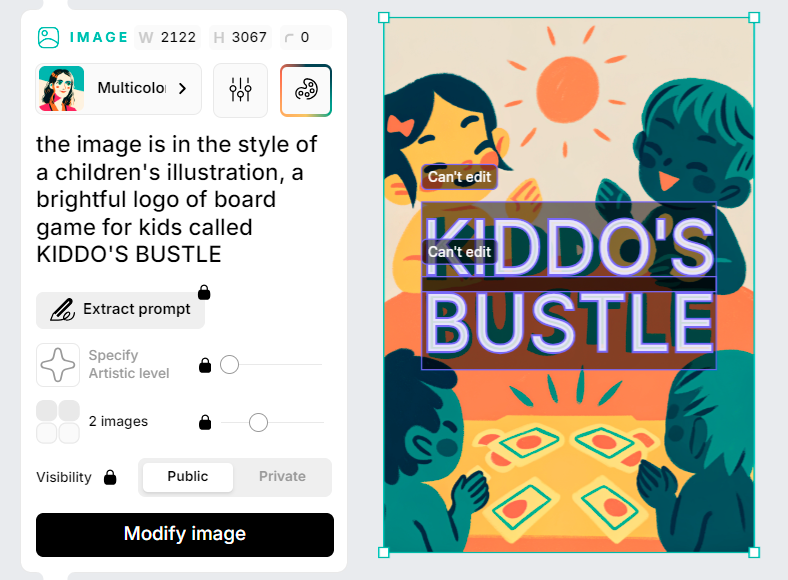This screenshot has height=580, width=788.
Task: Open the color palette icon button
Action: coord(306,90)
